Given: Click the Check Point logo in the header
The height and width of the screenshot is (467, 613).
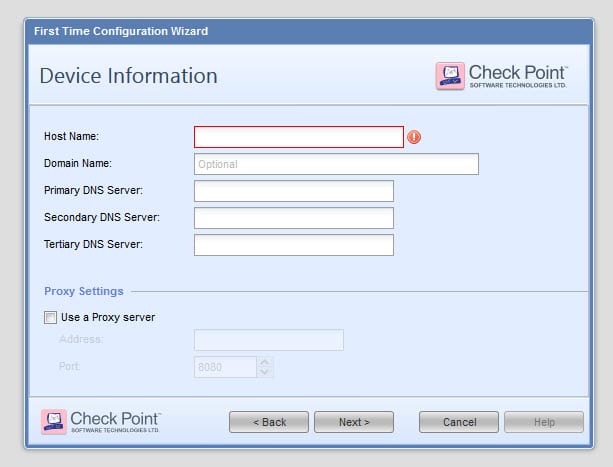Looking at the screenshot, I should [x=501, y=76].
